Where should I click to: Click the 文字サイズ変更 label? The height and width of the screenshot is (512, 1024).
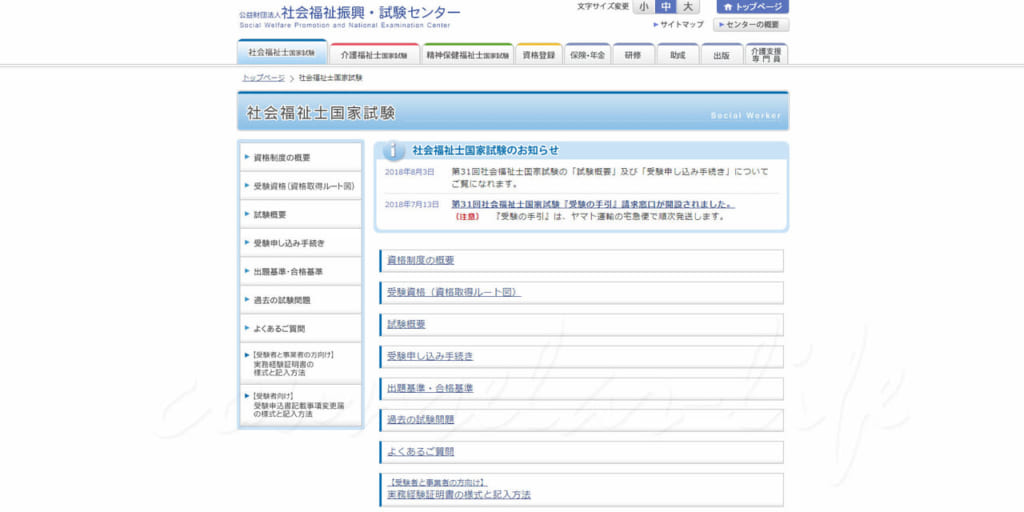pos(603,7)
